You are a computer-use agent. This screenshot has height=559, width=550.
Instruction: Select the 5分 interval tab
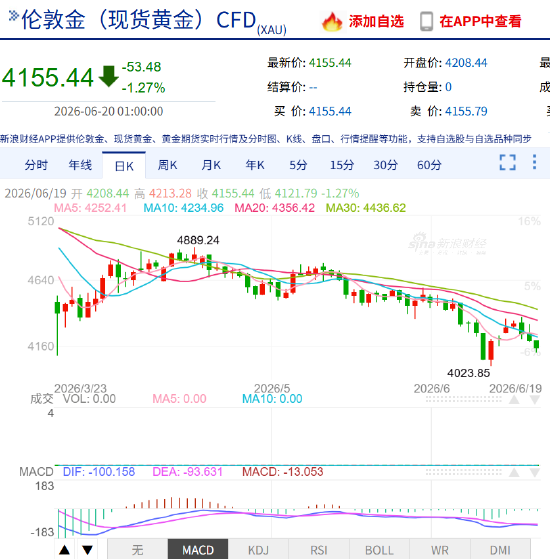tap(298, 165)
